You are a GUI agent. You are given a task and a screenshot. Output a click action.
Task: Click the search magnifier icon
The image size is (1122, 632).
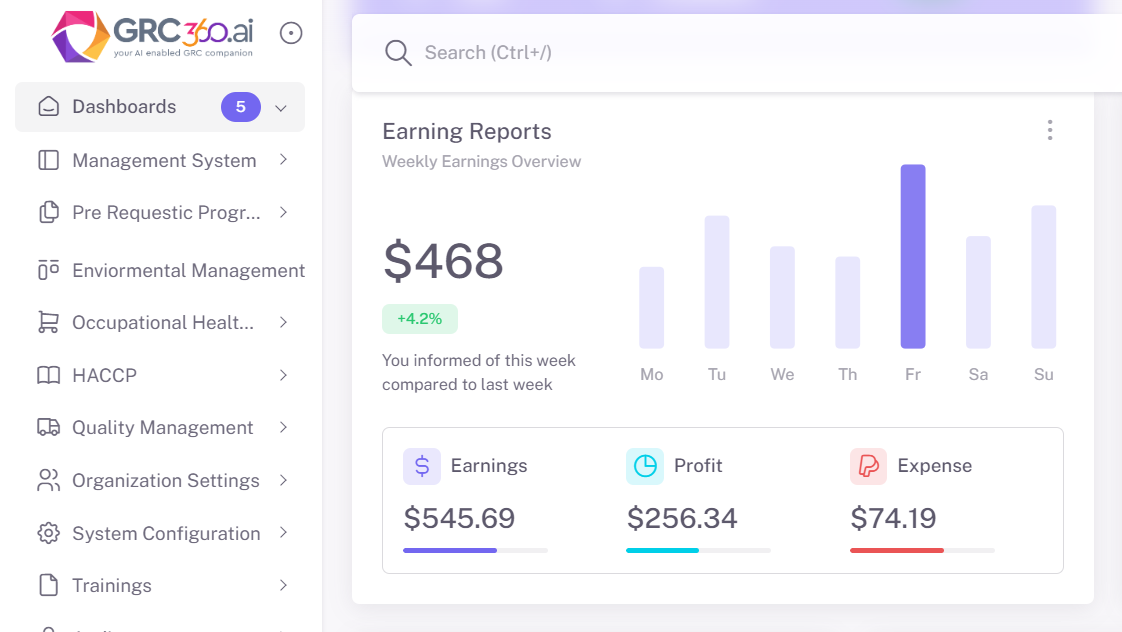click(x=398, y=53)
